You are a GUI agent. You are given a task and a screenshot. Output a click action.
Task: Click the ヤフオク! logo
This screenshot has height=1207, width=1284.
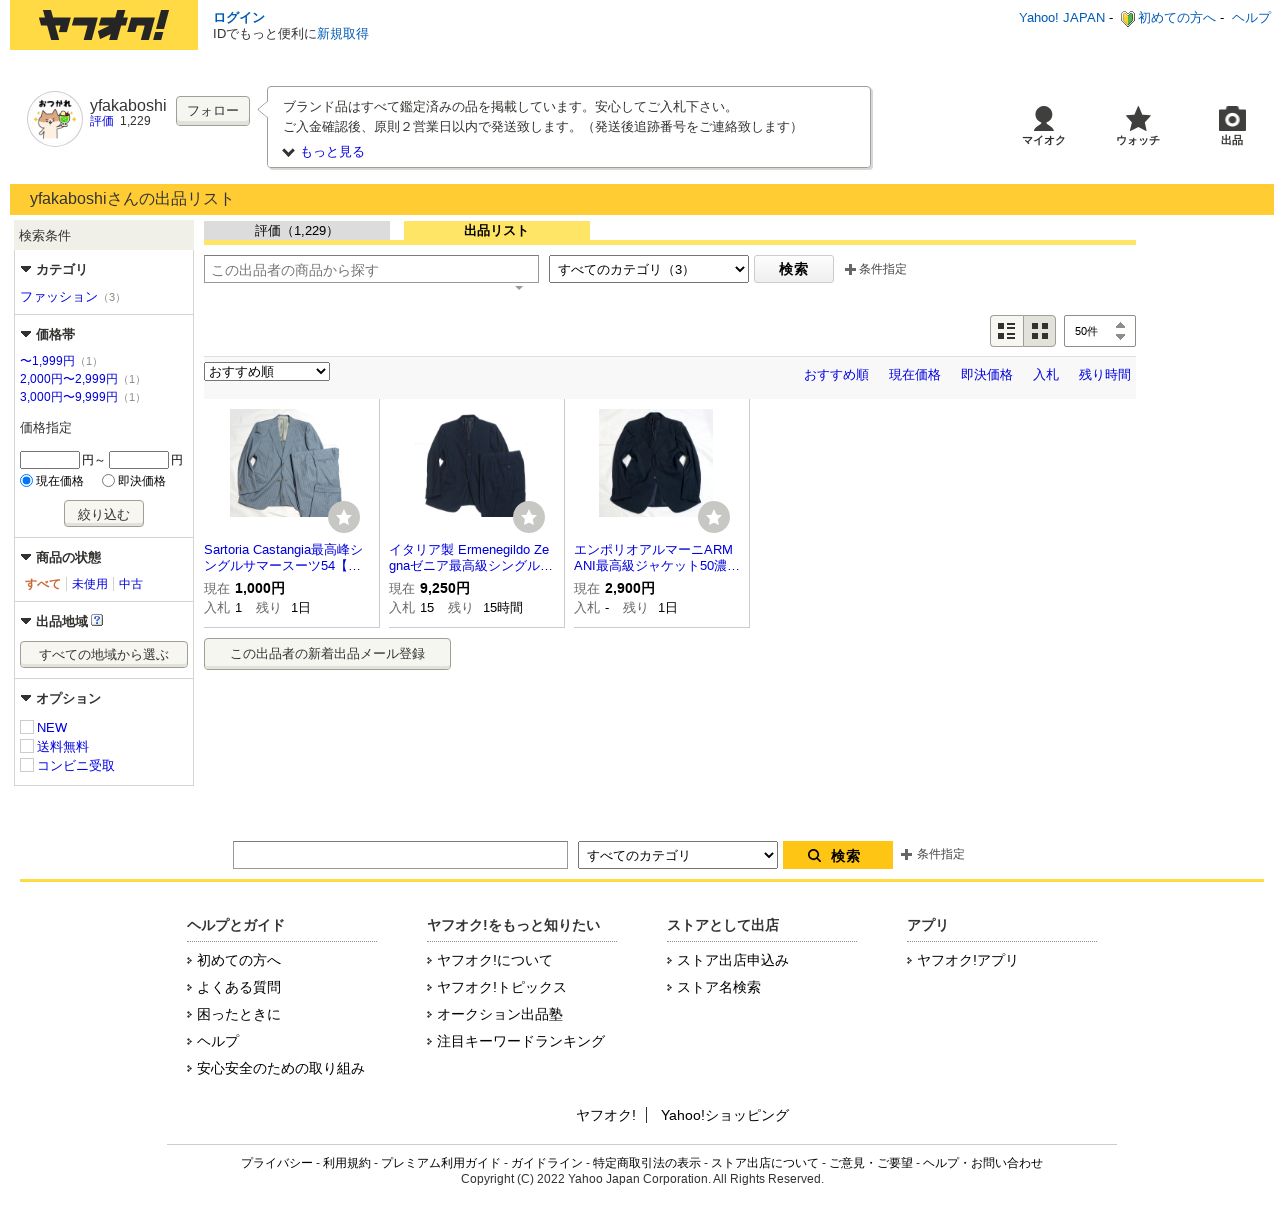(104, 25)
